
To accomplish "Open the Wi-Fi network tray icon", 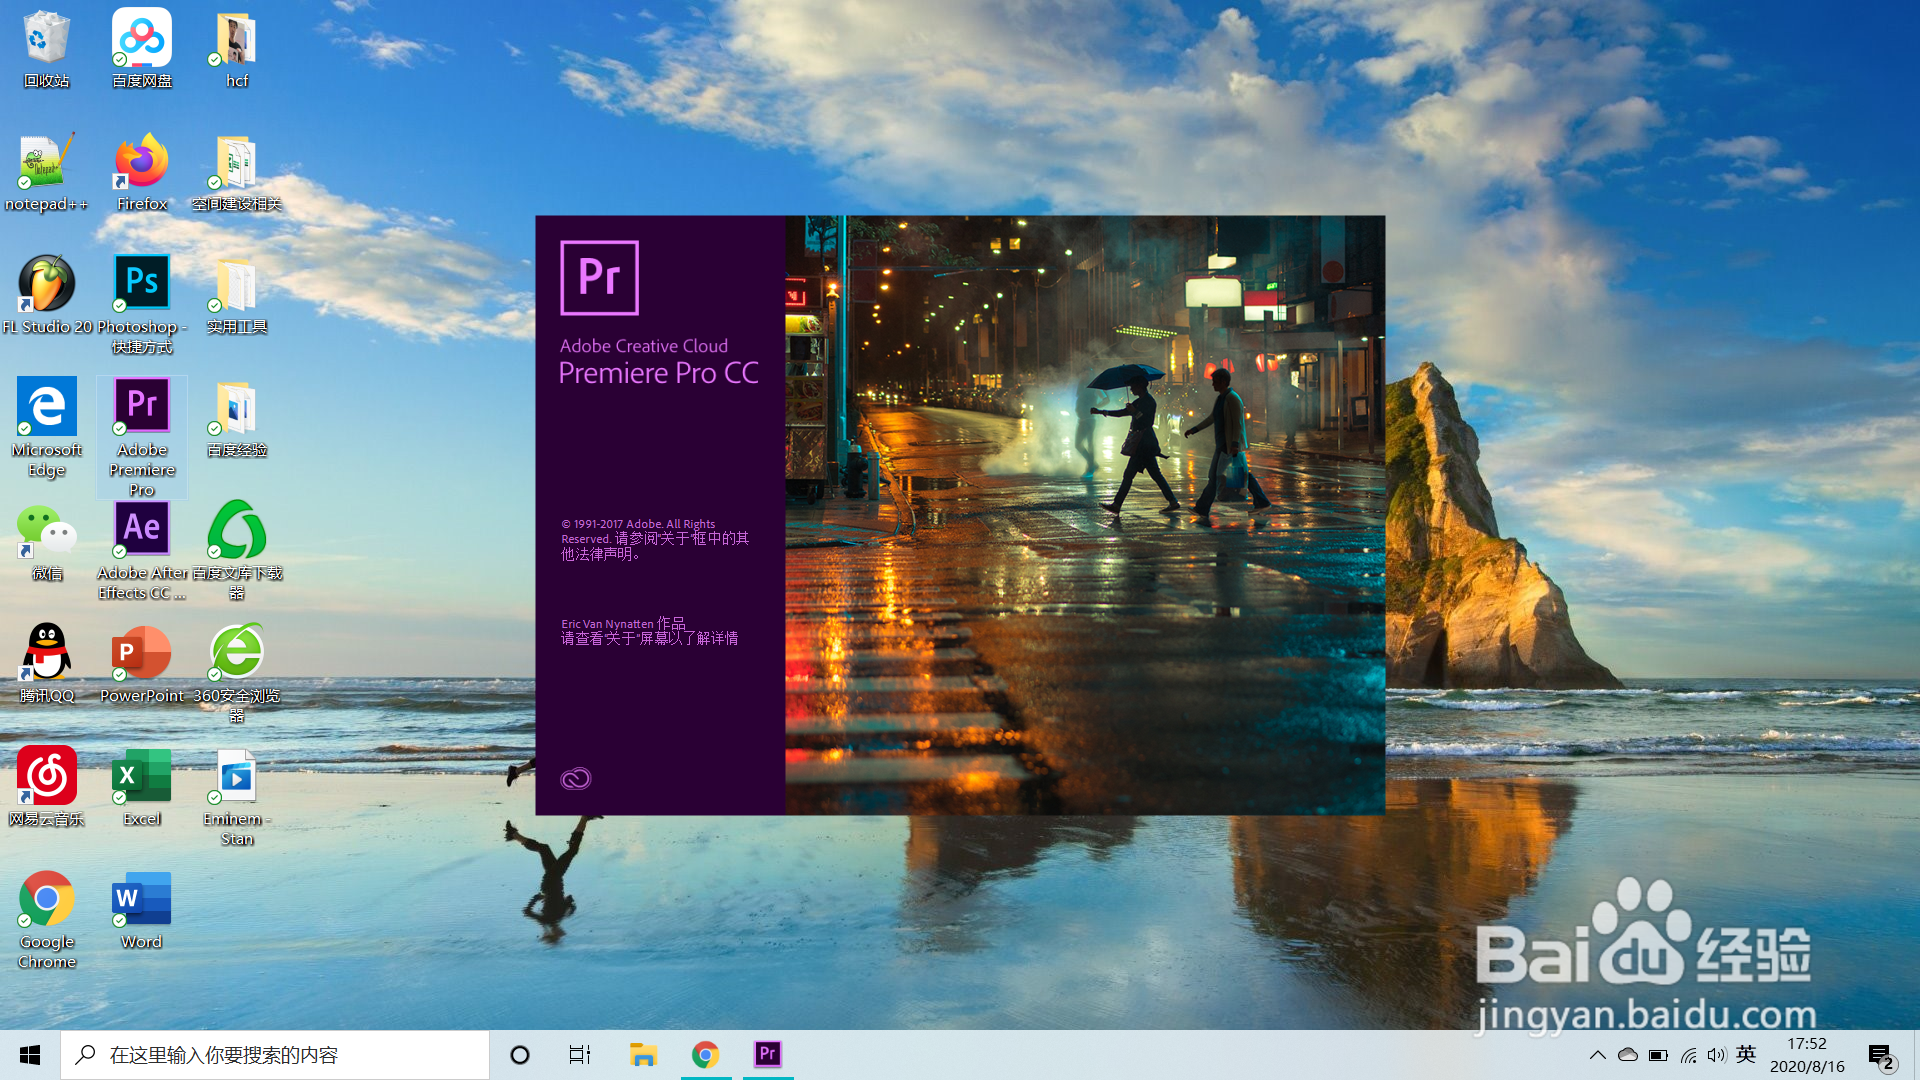I will click(x=1688, y=1055).
